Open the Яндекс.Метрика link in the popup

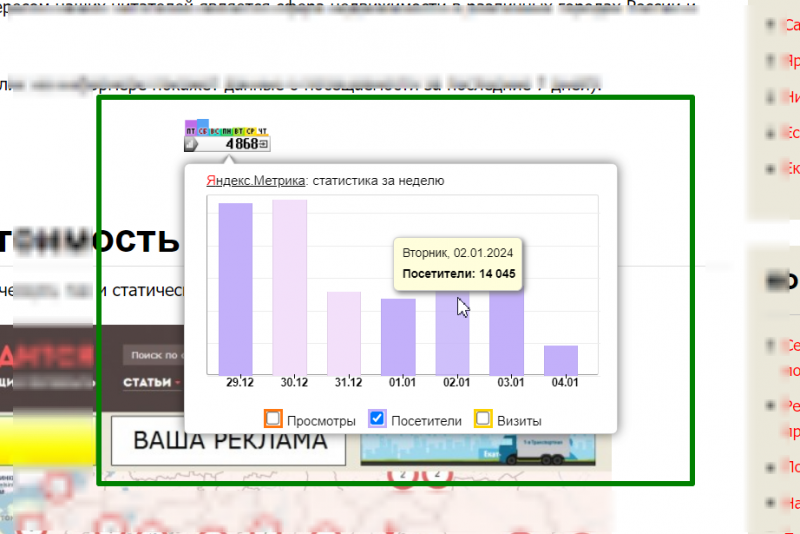(x=255, y=181)
